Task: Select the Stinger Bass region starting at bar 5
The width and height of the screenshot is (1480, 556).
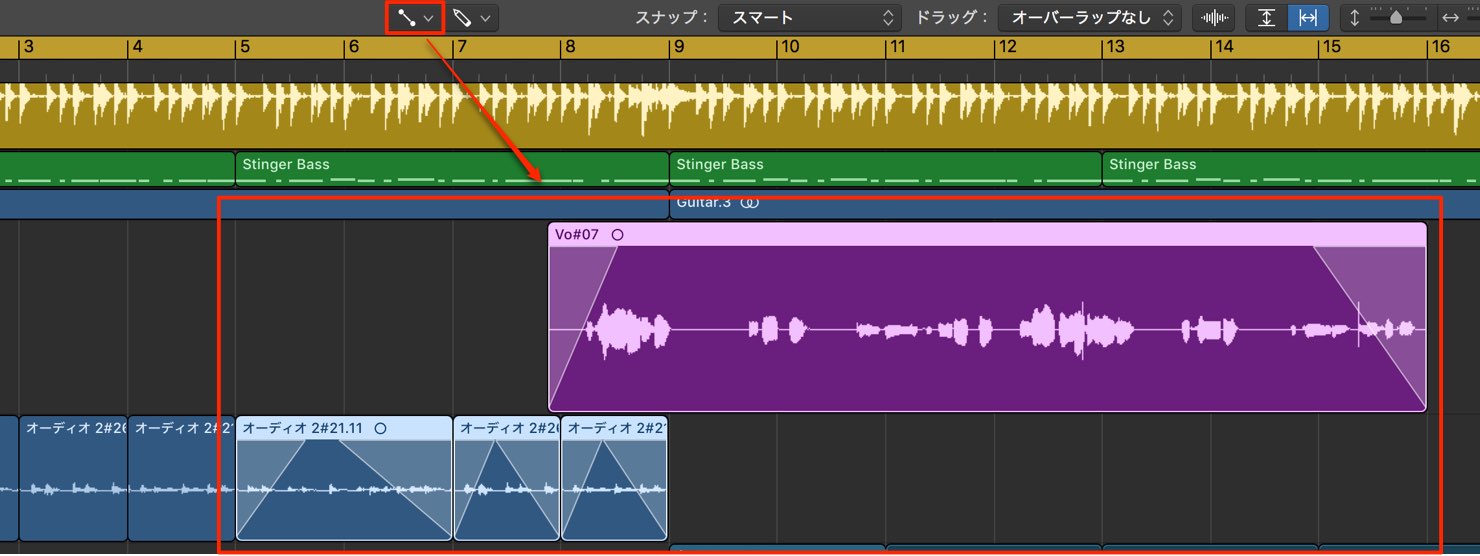Action: 452,169
